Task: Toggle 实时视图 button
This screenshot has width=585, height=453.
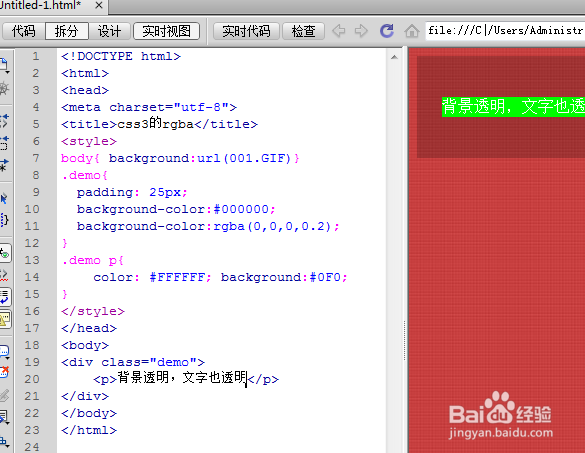Action: [166, 31]
